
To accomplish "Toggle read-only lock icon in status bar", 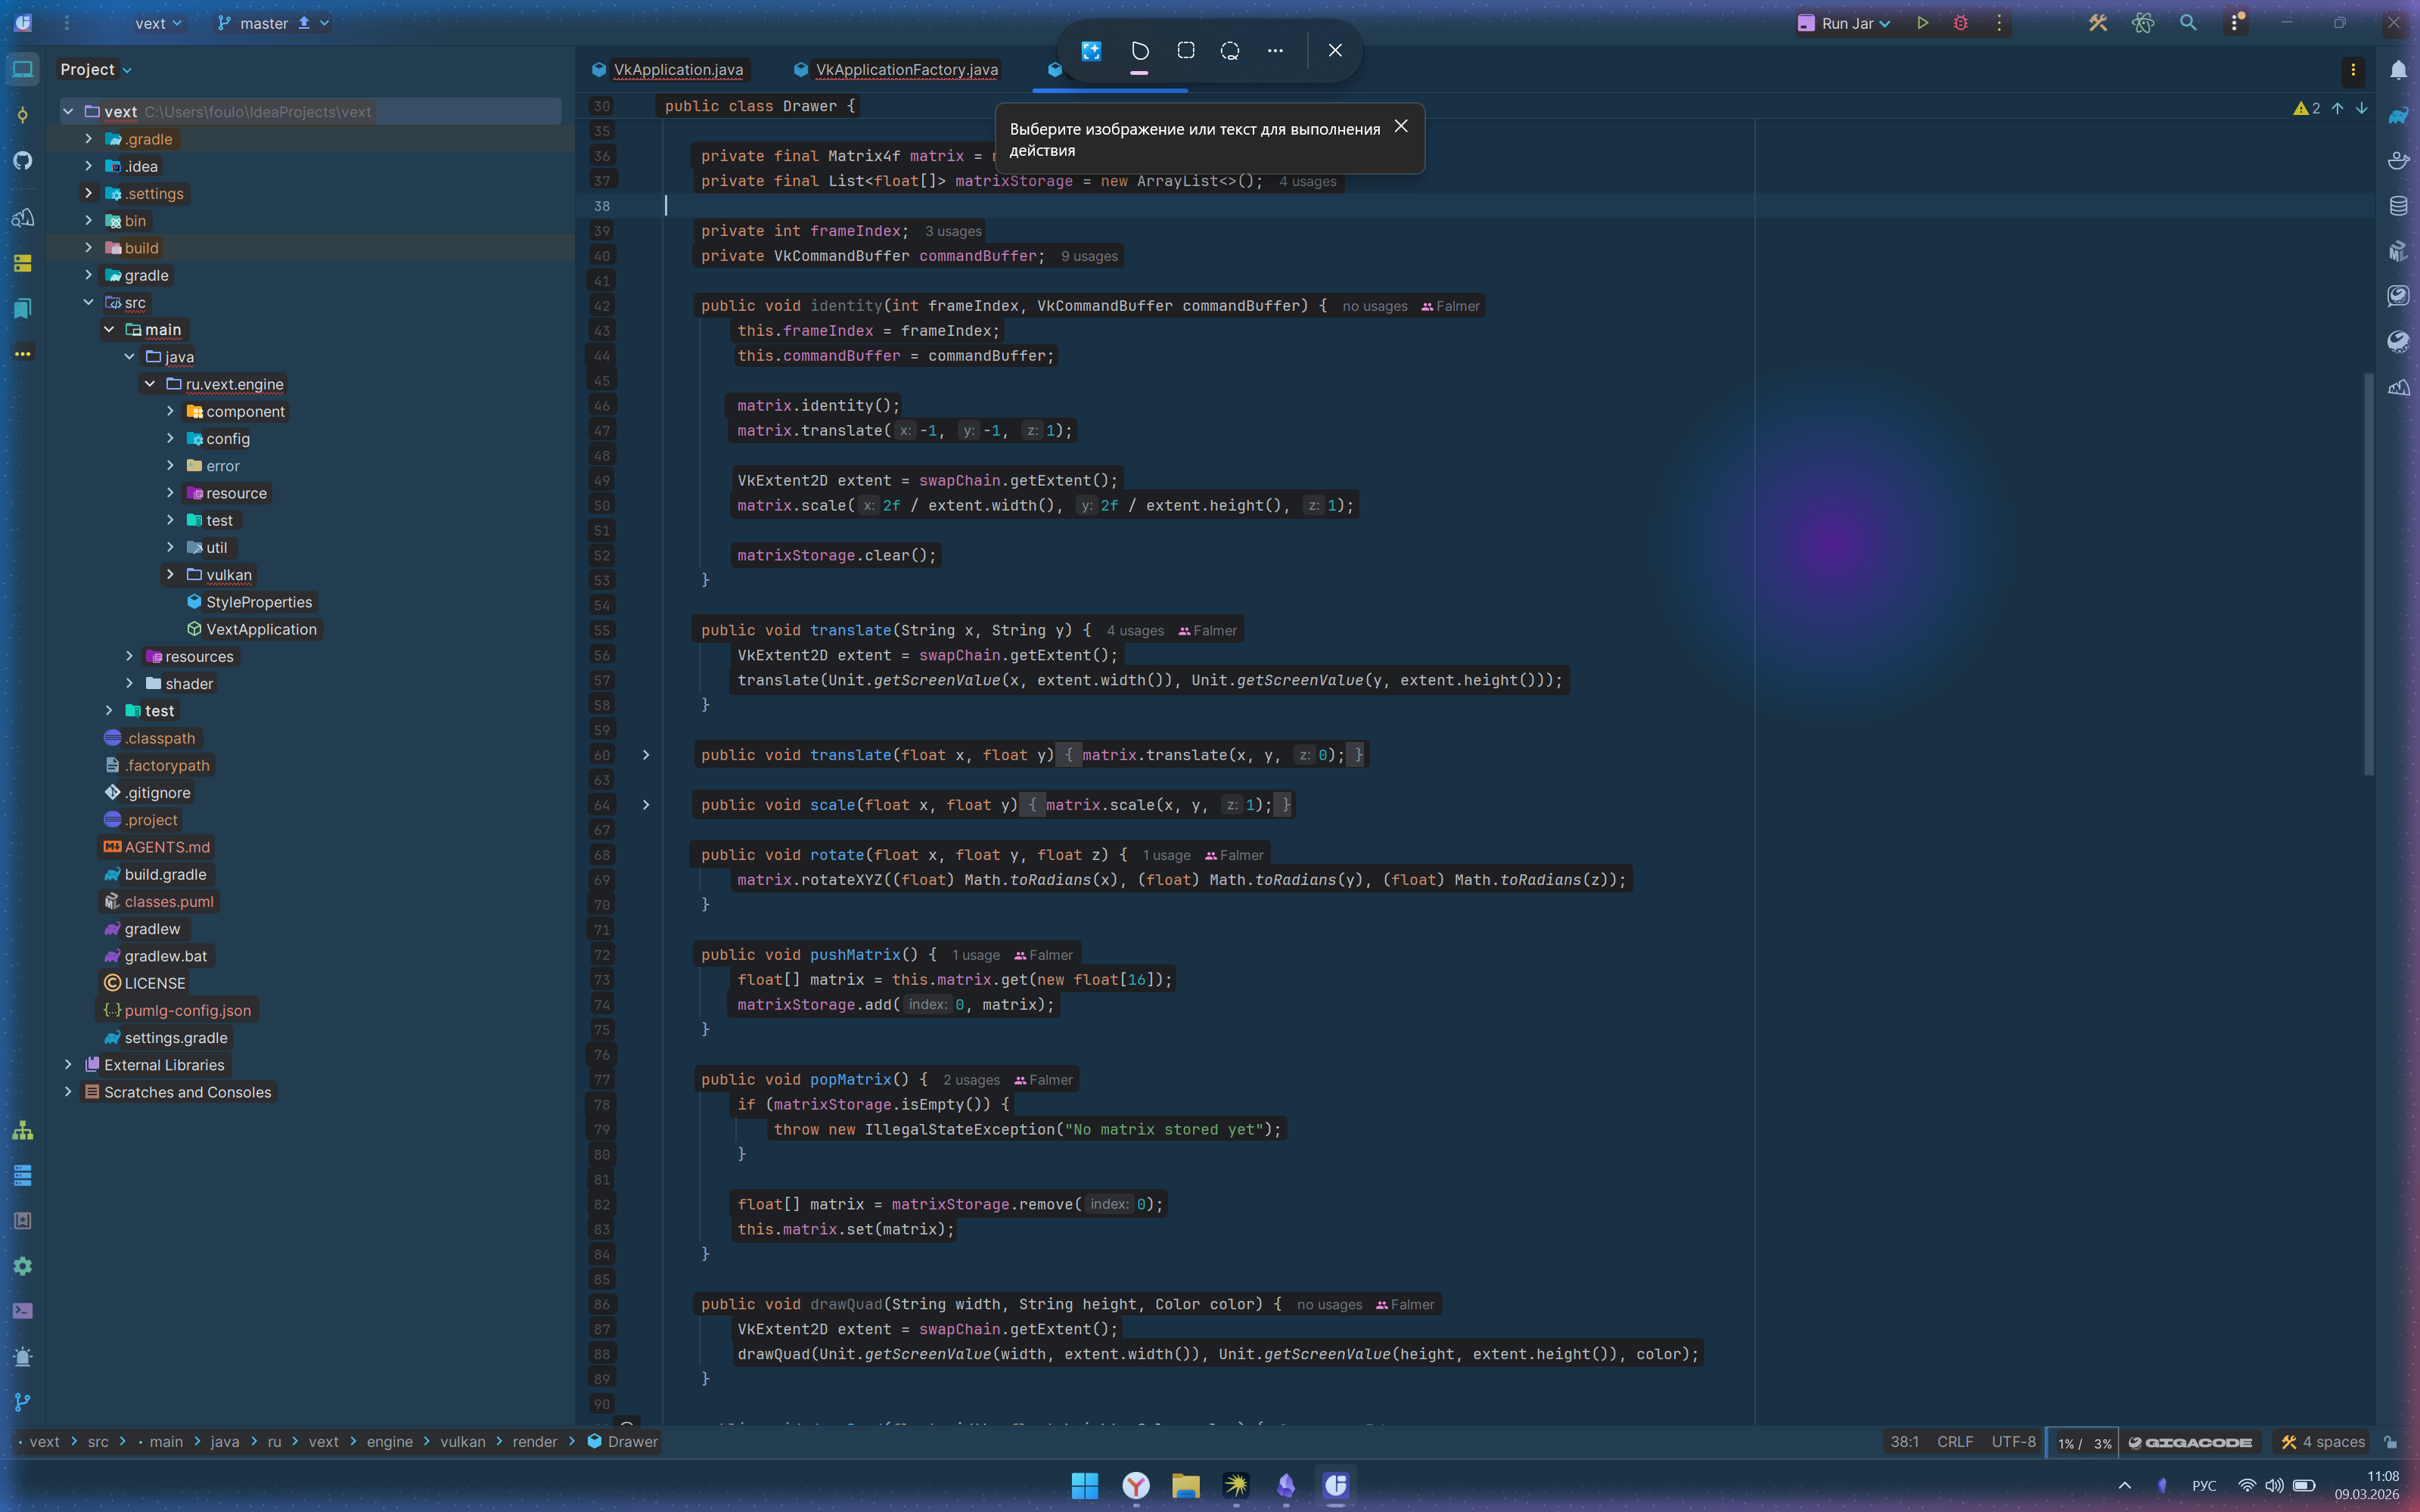I will (2391, 1442).
